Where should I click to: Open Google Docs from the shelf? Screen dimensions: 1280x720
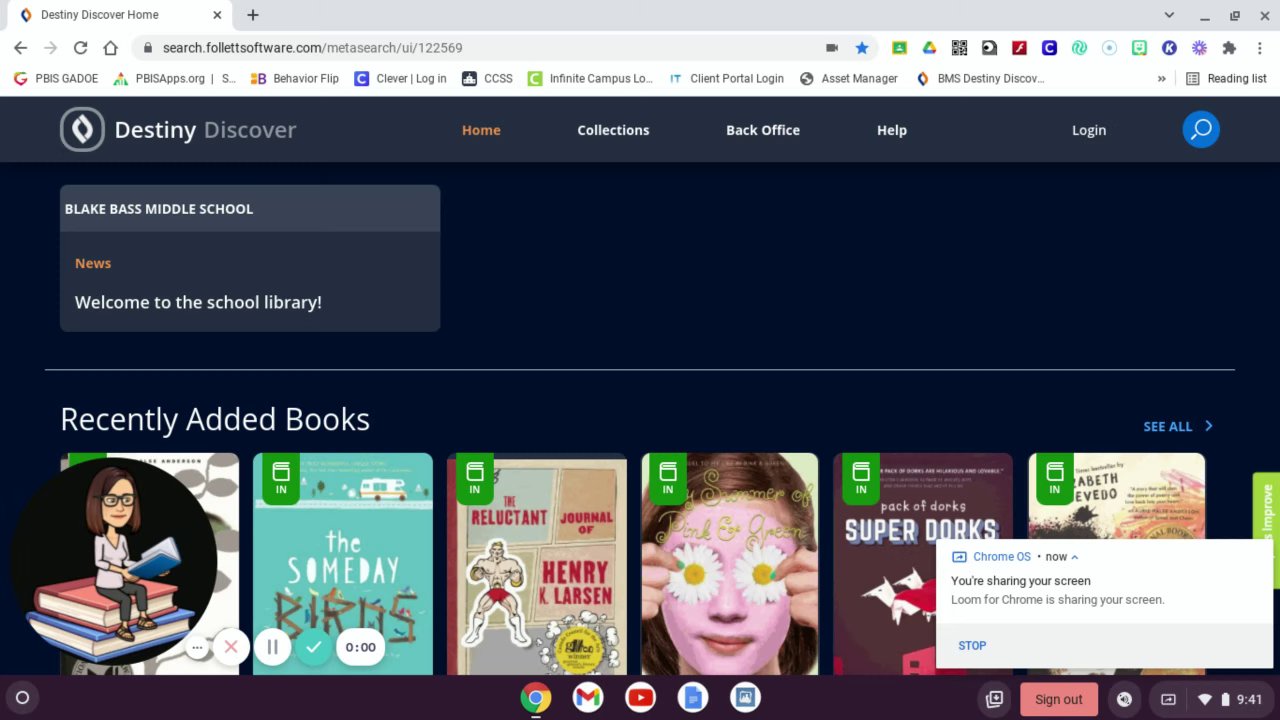(x=692, y=698)
